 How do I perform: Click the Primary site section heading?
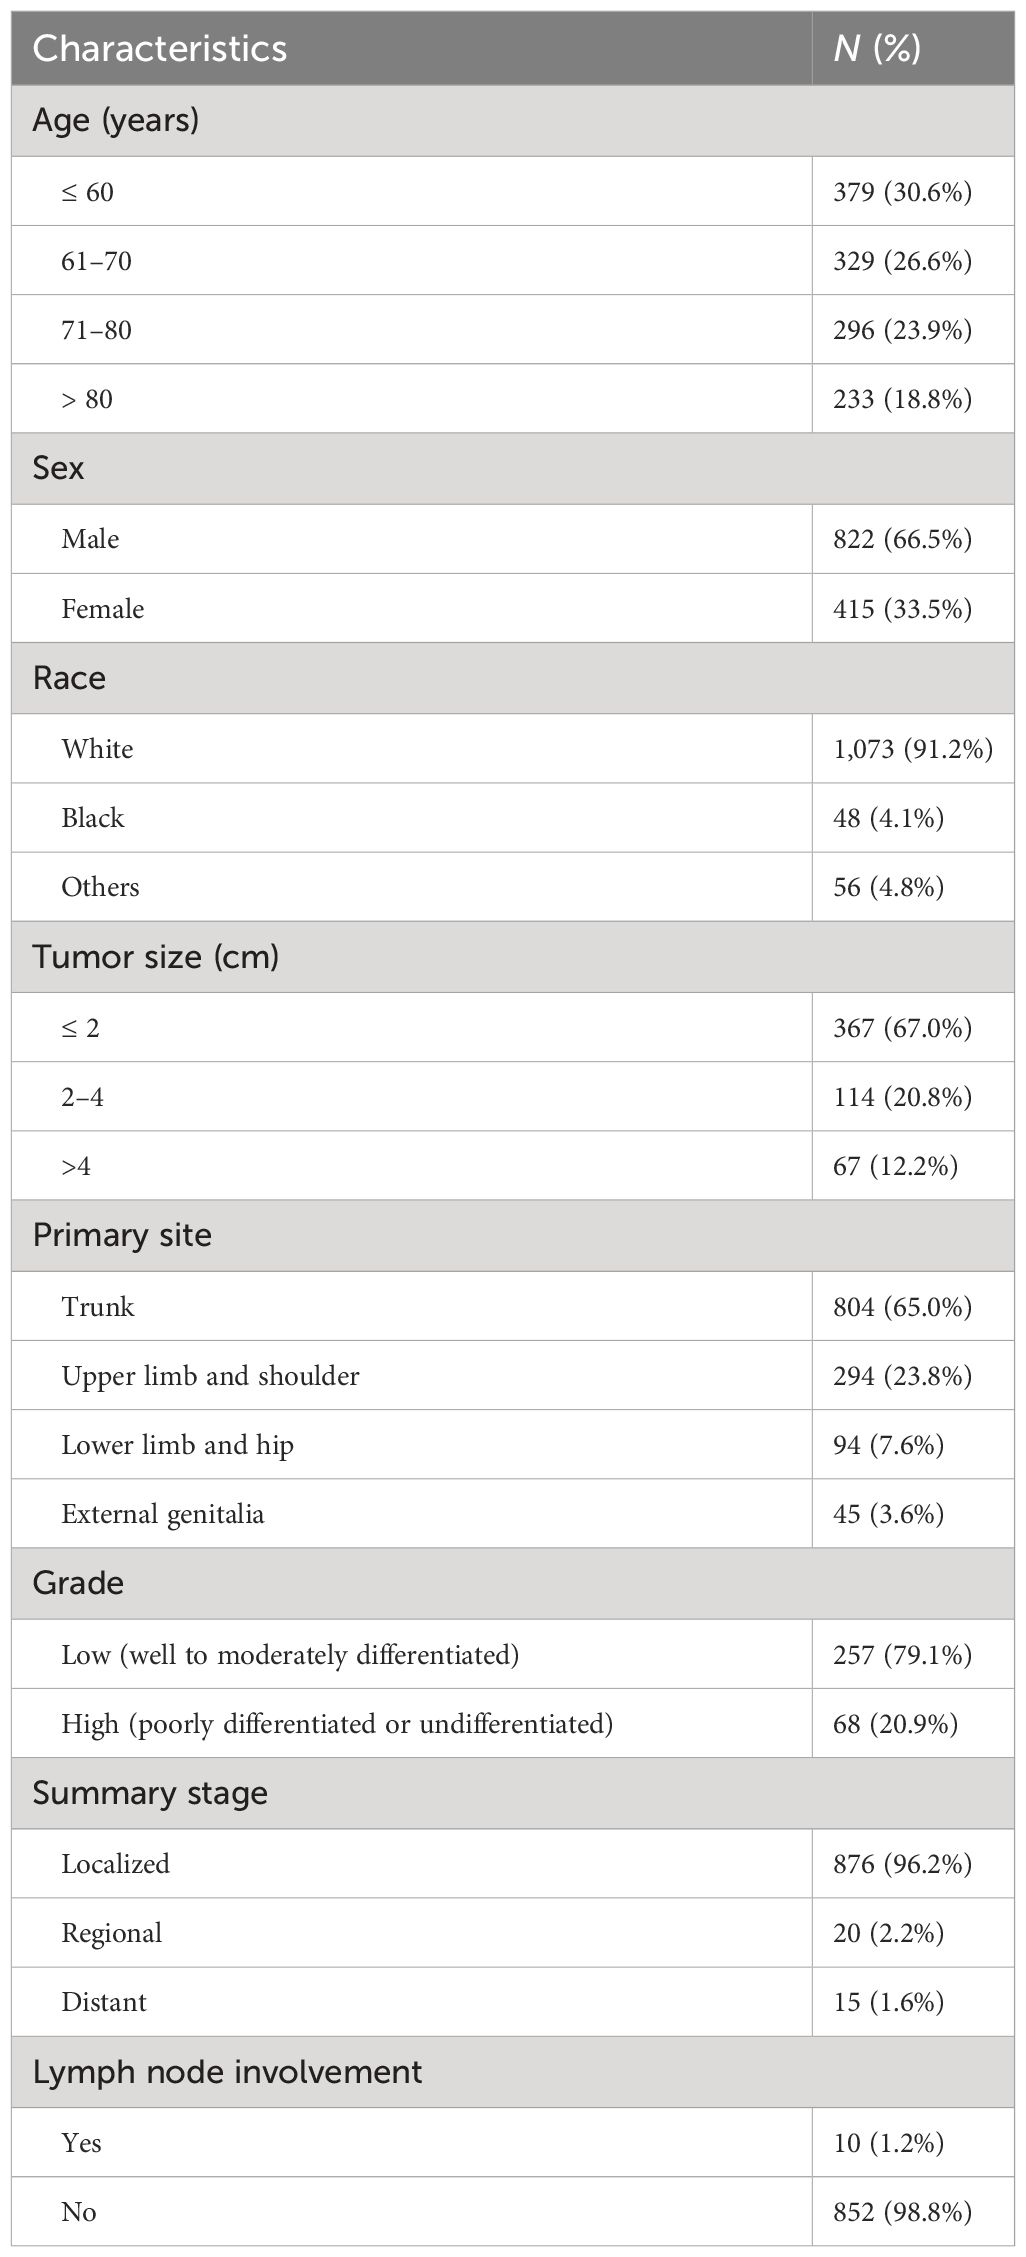click(x=122, y=1235)
